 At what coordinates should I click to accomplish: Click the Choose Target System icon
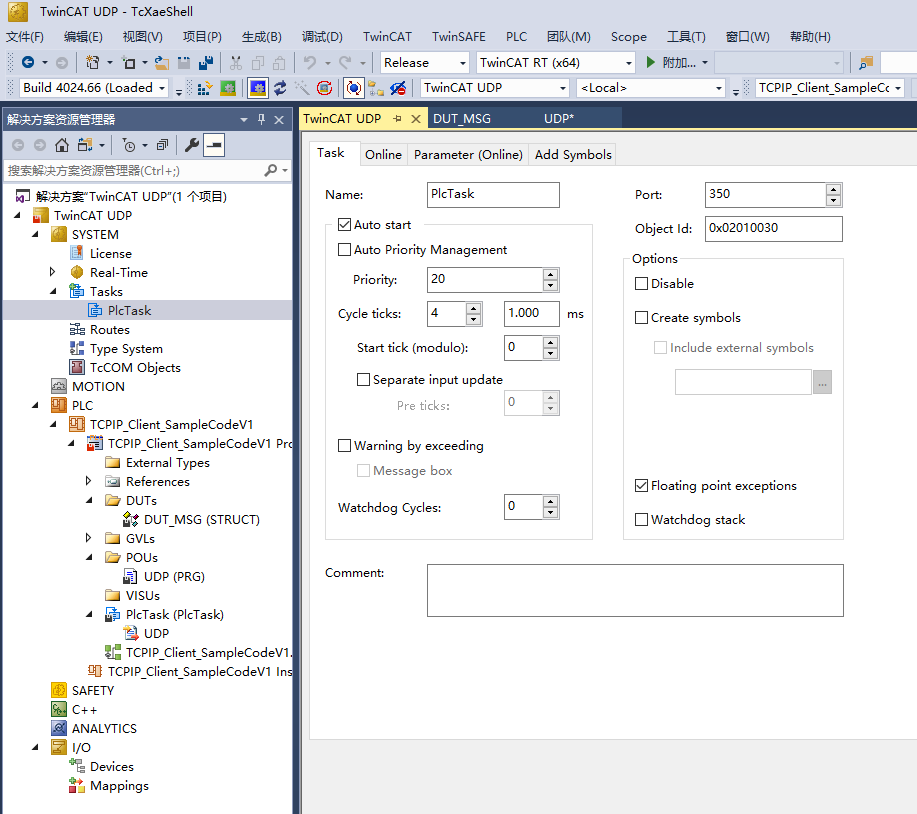375,88
